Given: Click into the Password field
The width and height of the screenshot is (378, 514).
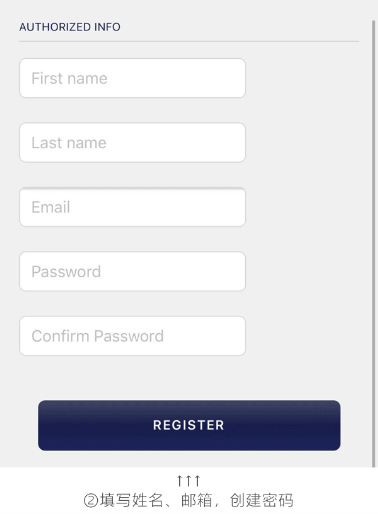Looking at the screenshot, I should click(x=132, y=271).
